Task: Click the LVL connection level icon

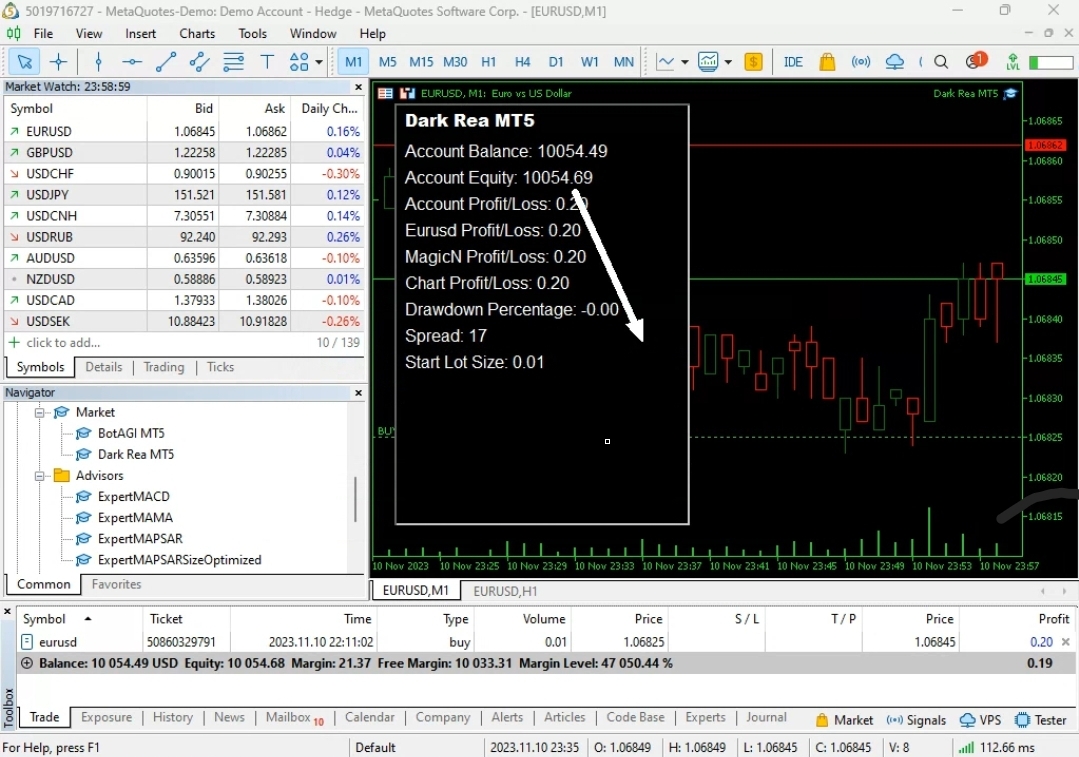Action: tap(1012, 62)
